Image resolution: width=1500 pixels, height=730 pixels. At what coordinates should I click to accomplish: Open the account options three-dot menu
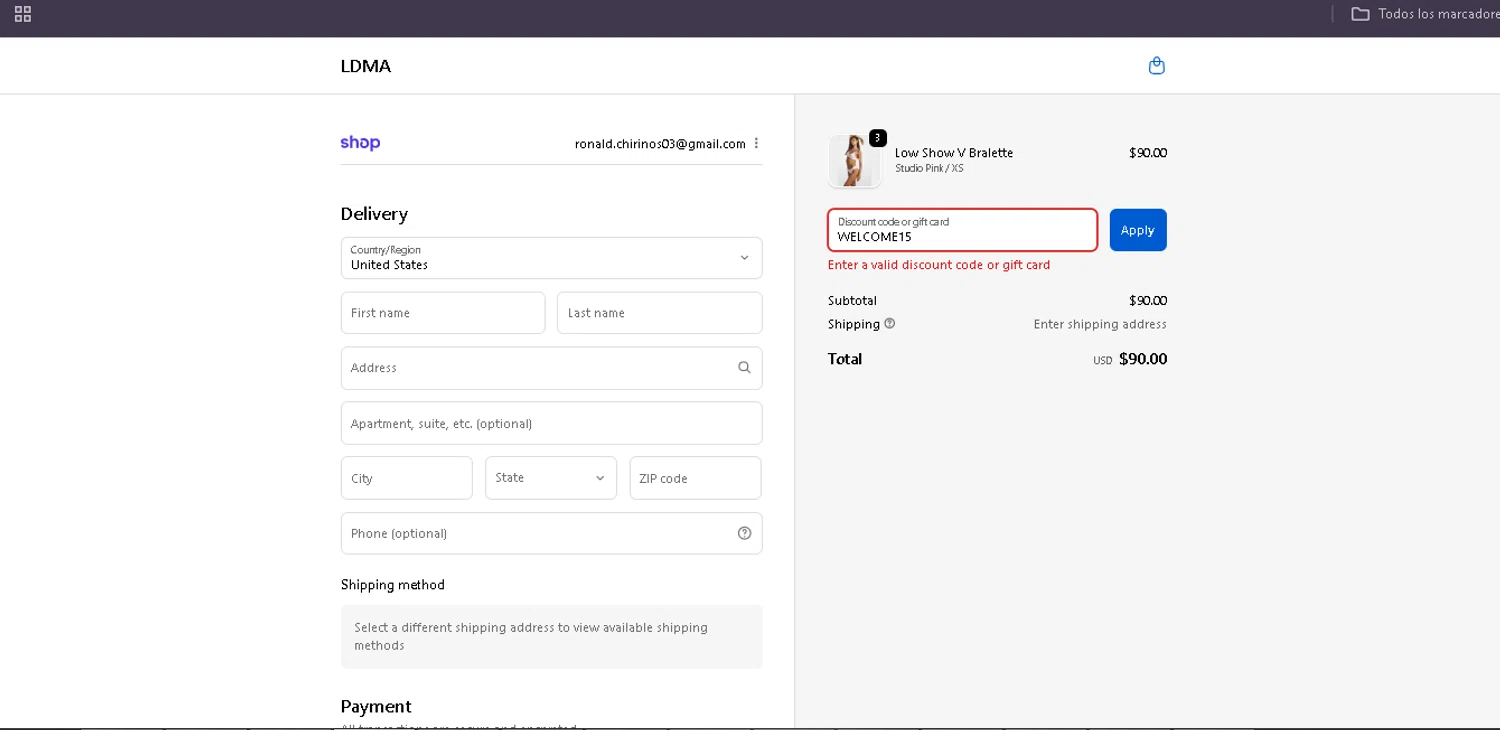756,143
